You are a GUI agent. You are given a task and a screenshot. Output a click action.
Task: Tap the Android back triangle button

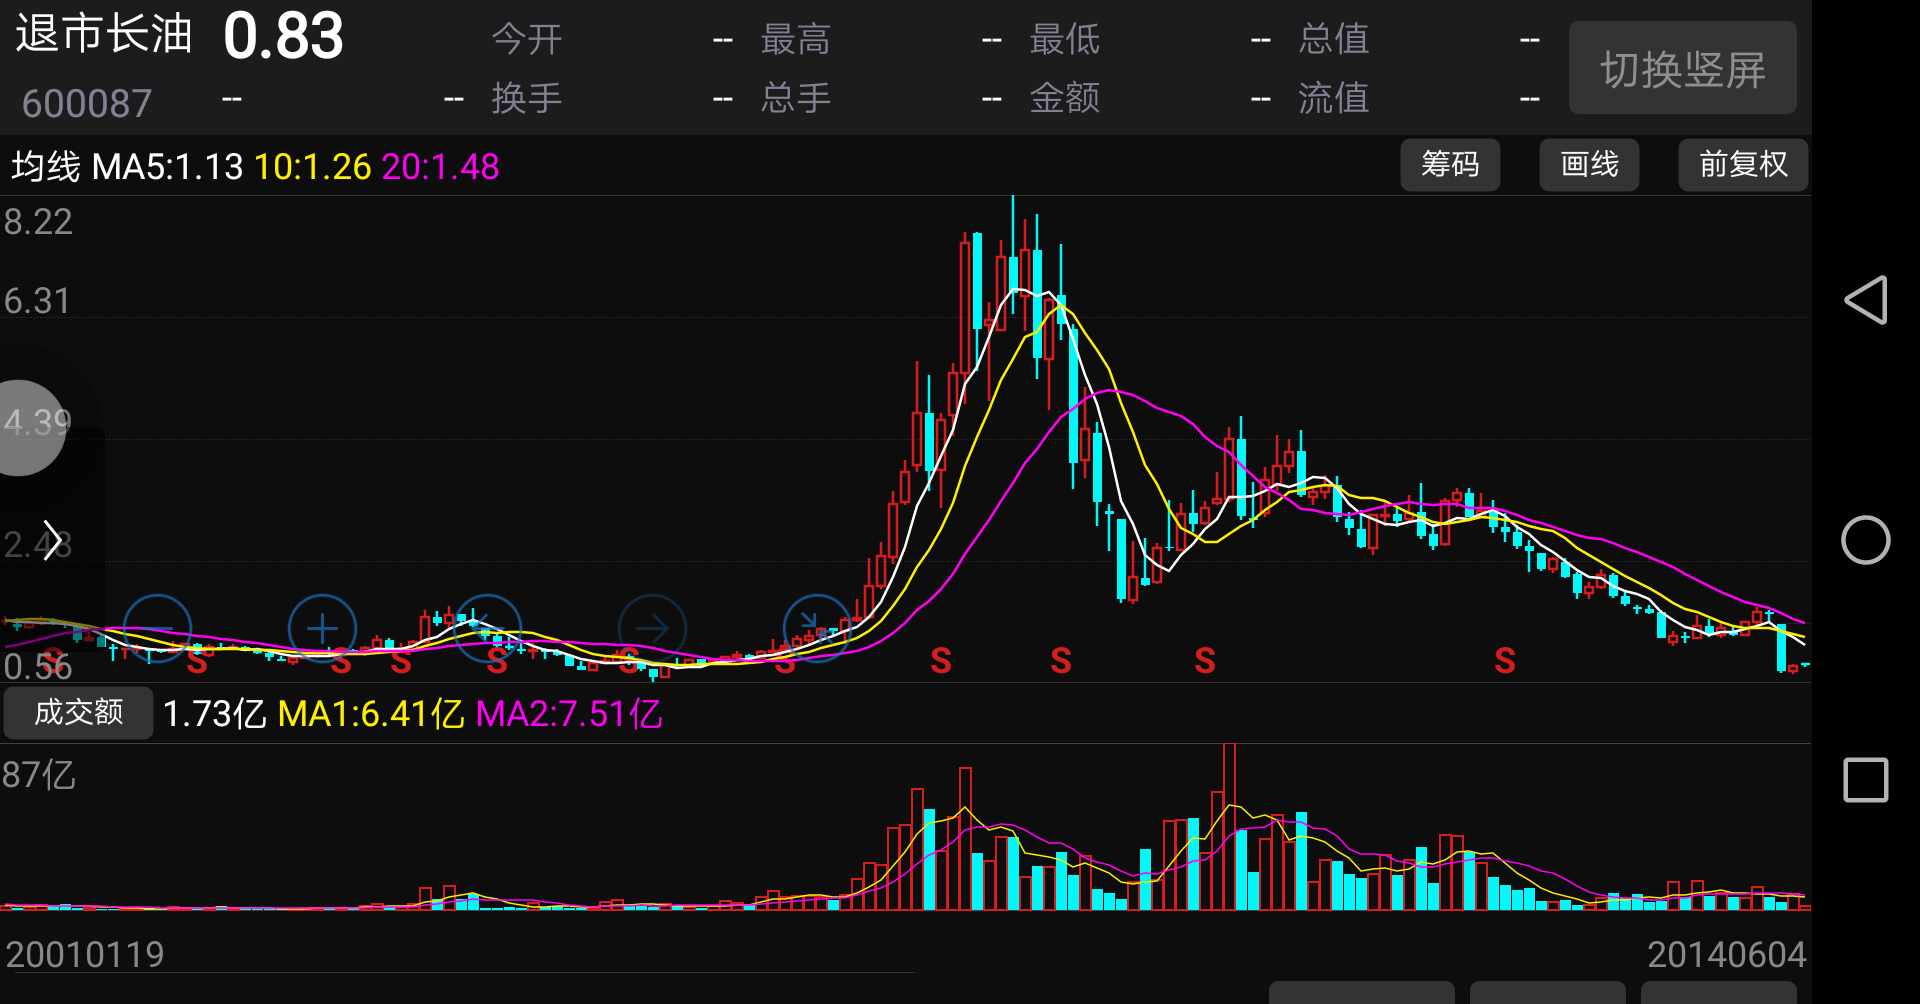point(1866,300)
